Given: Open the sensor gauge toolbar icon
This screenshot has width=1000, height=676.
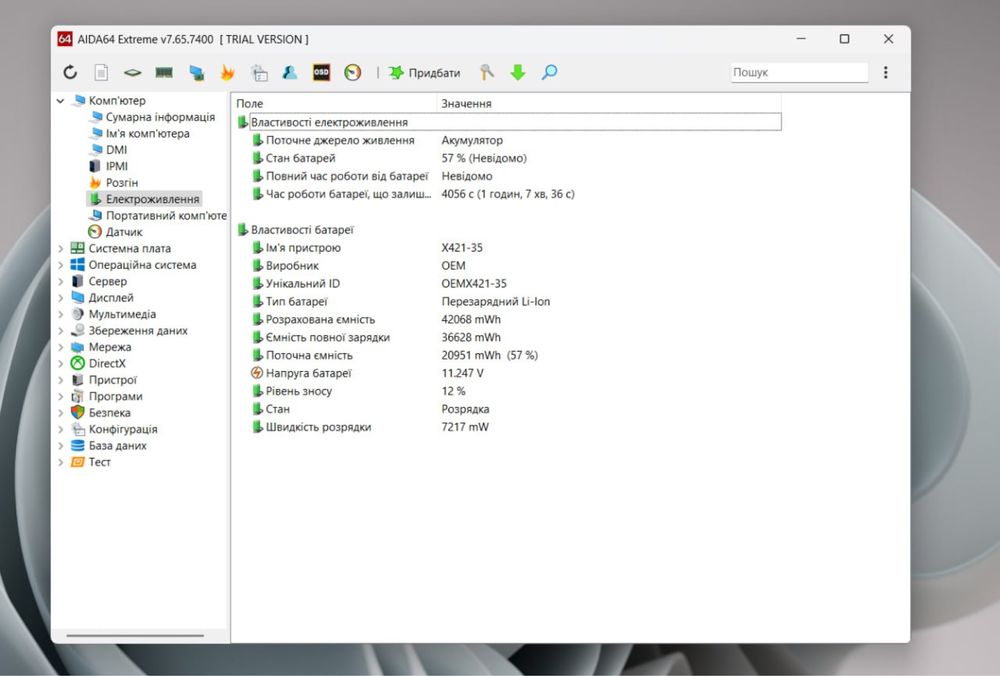Looking at the screenshot, I should pyautogui.click(x=353, y=73).
